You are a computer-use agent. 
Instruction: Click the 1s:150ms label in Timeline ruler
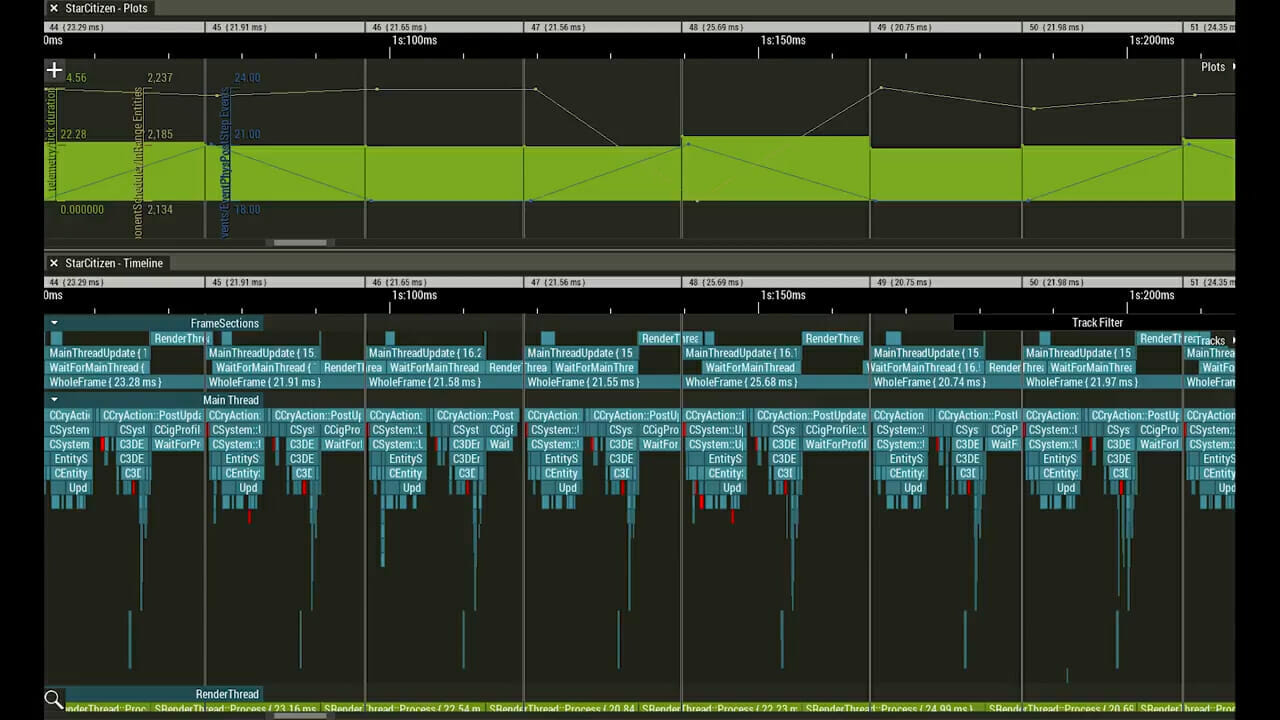pos(783,296)
